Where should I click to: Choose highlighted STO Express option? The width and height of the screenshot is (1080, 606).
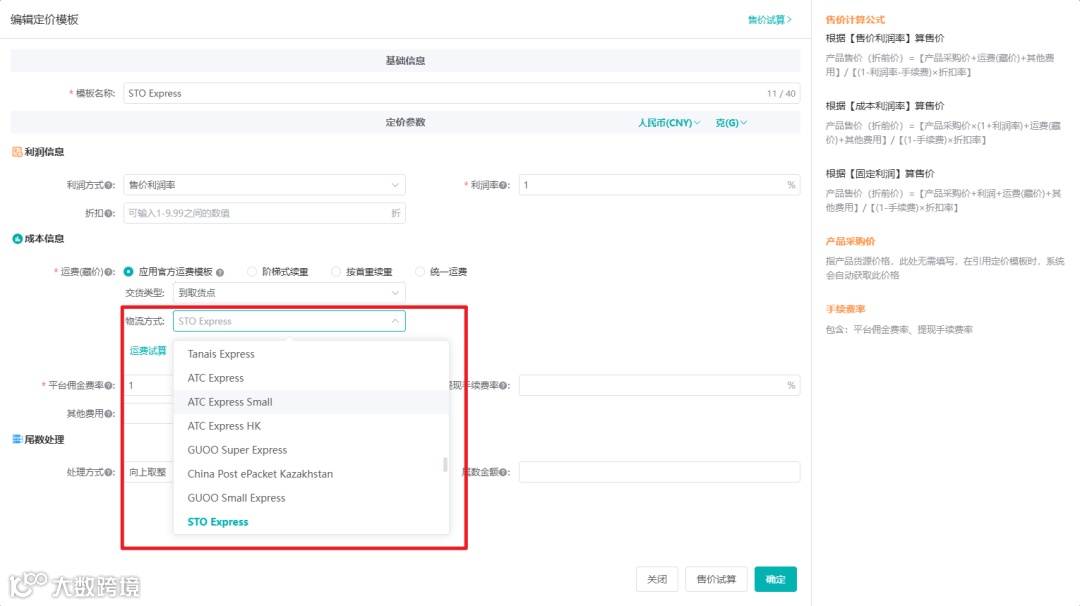[x=311, y=522]
